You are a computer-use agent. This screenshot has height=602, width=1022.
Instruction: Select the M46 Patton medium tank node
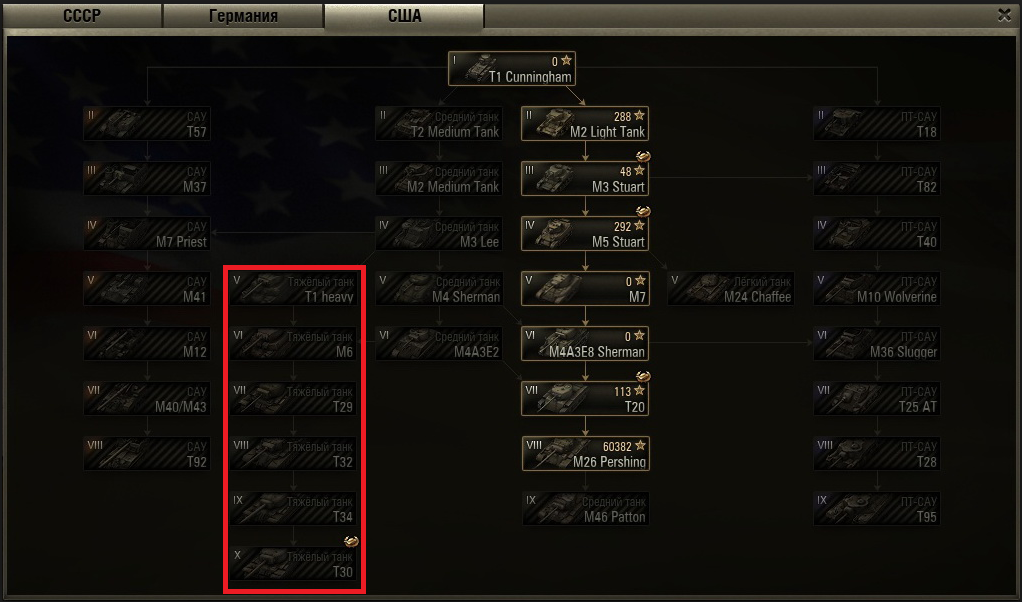point(585,509)
